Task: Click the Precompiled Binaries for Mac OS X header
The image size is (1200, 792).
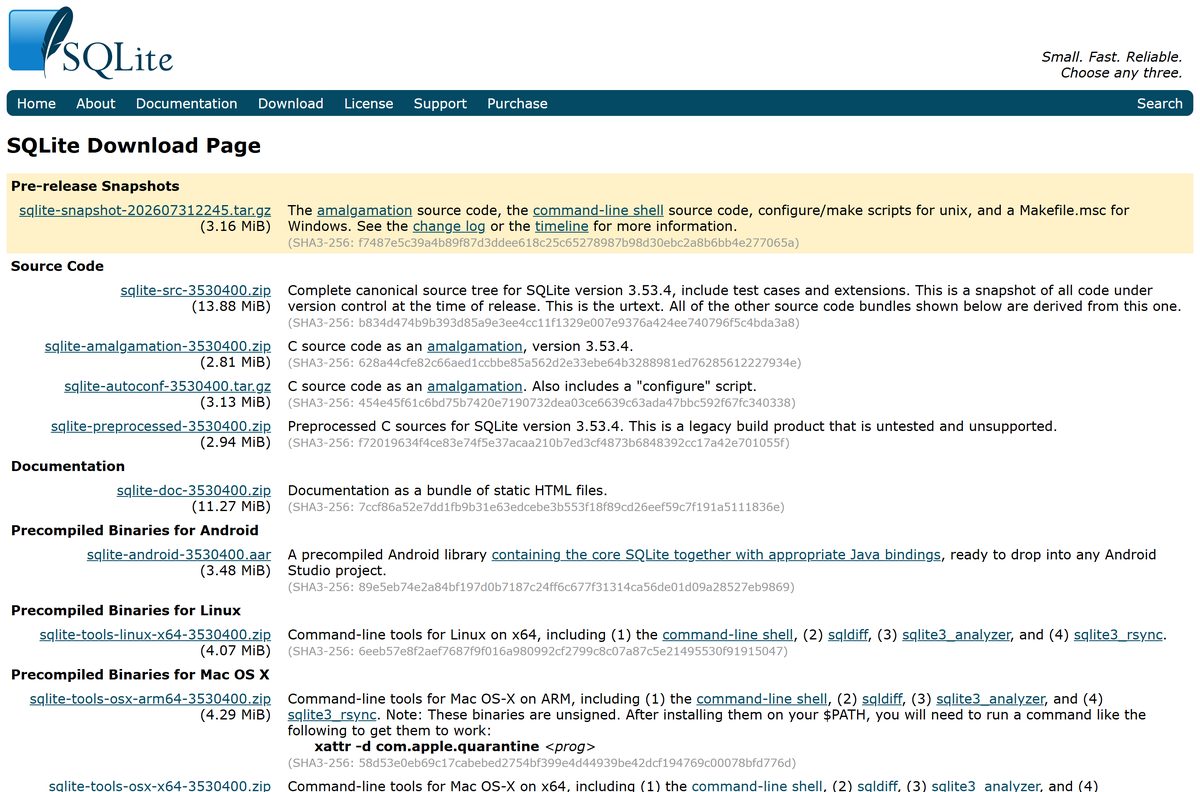Action: coord(142,674)
